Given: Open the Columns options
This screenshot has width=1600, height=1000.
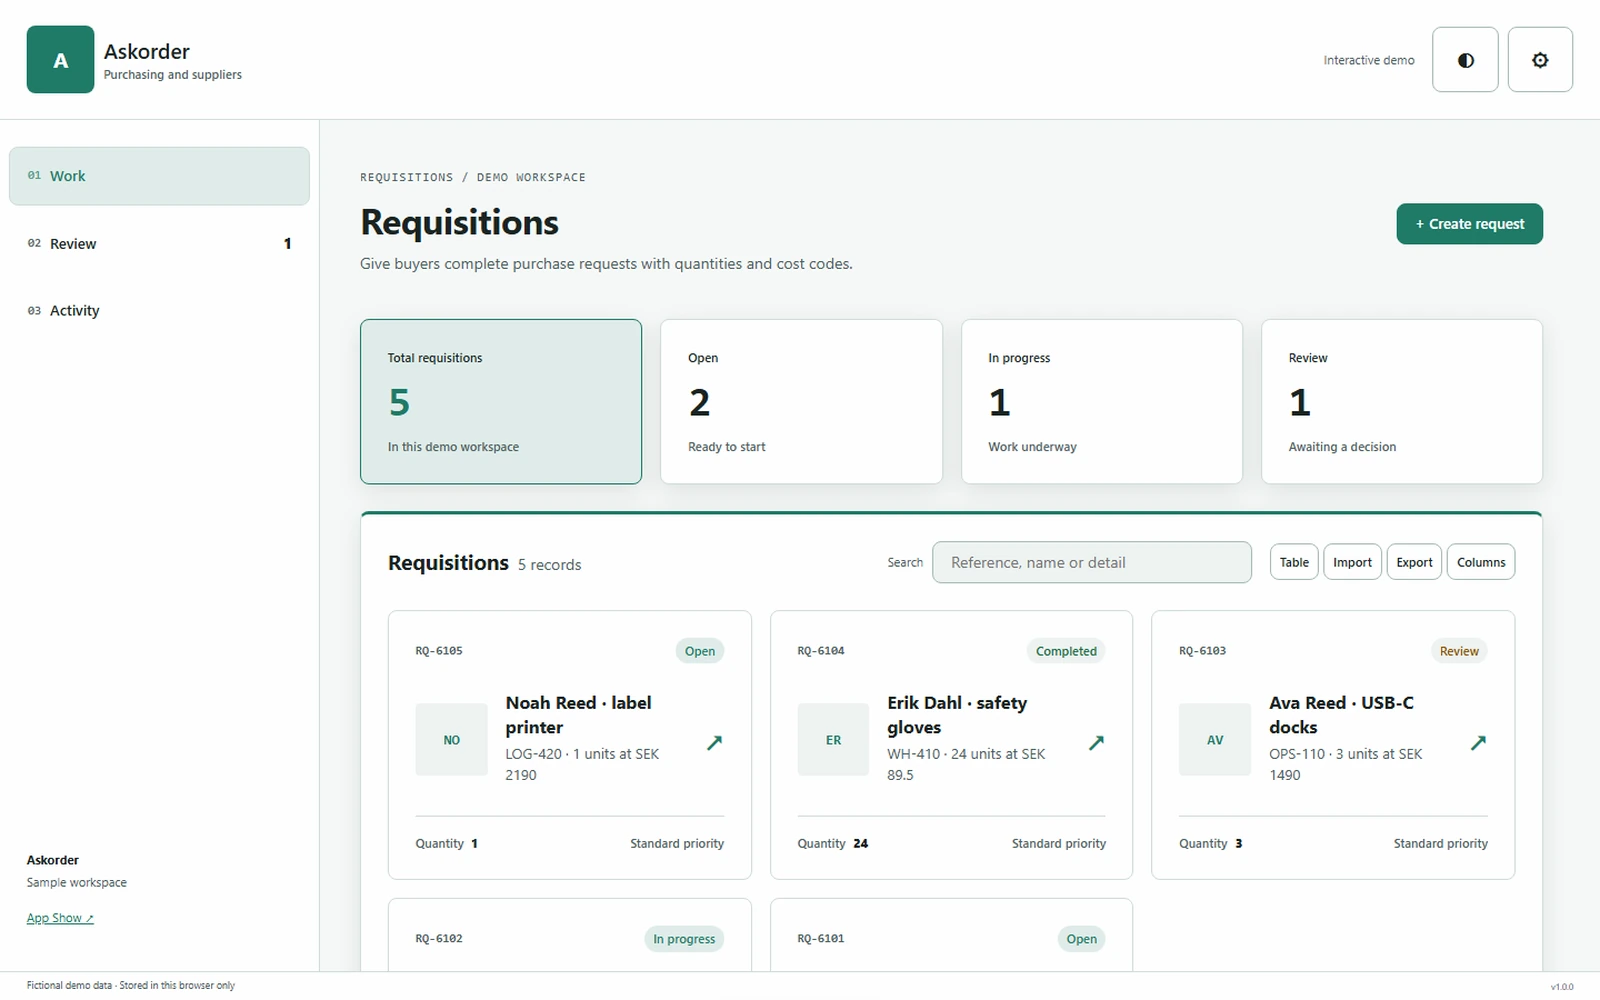Looking at the screenshot, I should [x=1481, y=562].
